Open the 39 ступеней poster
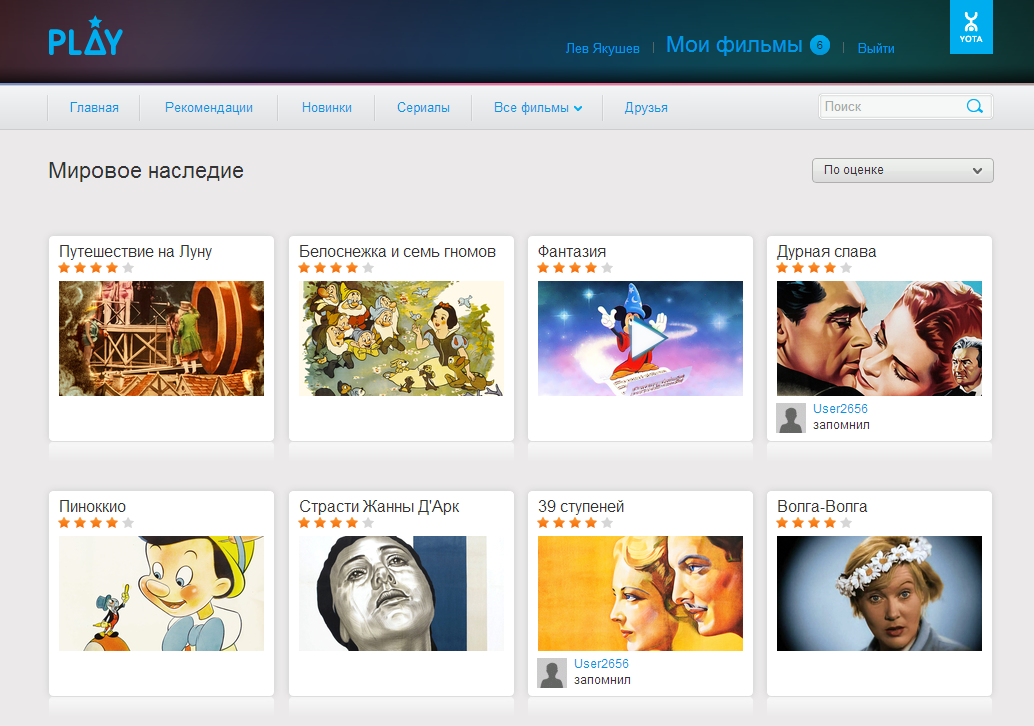The height and width of the screenshot is (726, 1034). coord(640,593)
